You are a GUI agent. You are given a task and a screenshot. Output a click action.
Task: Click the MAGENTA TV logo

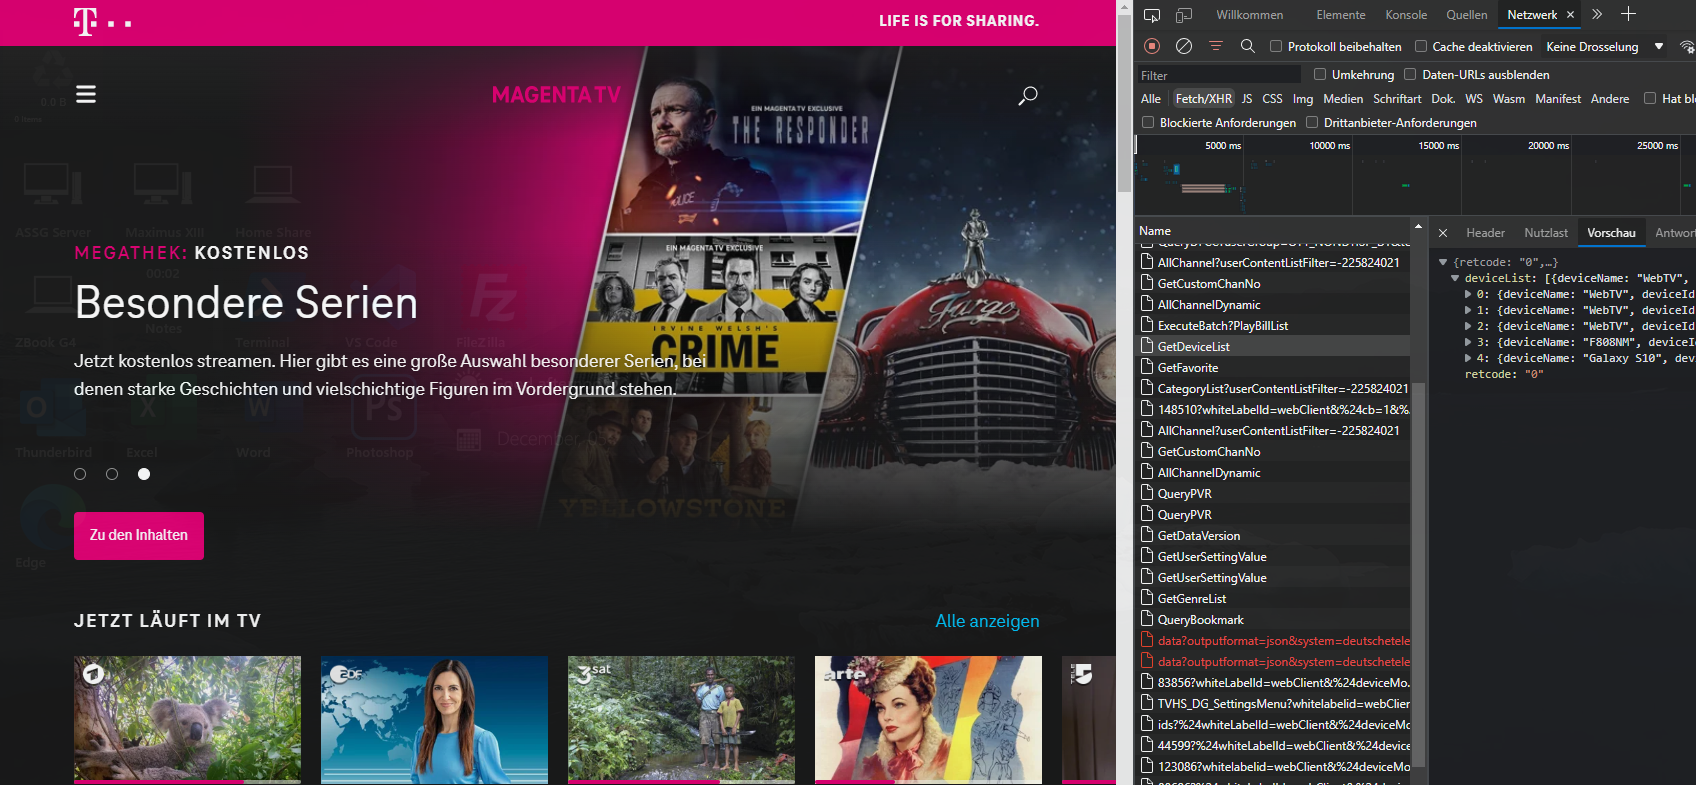tap(556, 95)
